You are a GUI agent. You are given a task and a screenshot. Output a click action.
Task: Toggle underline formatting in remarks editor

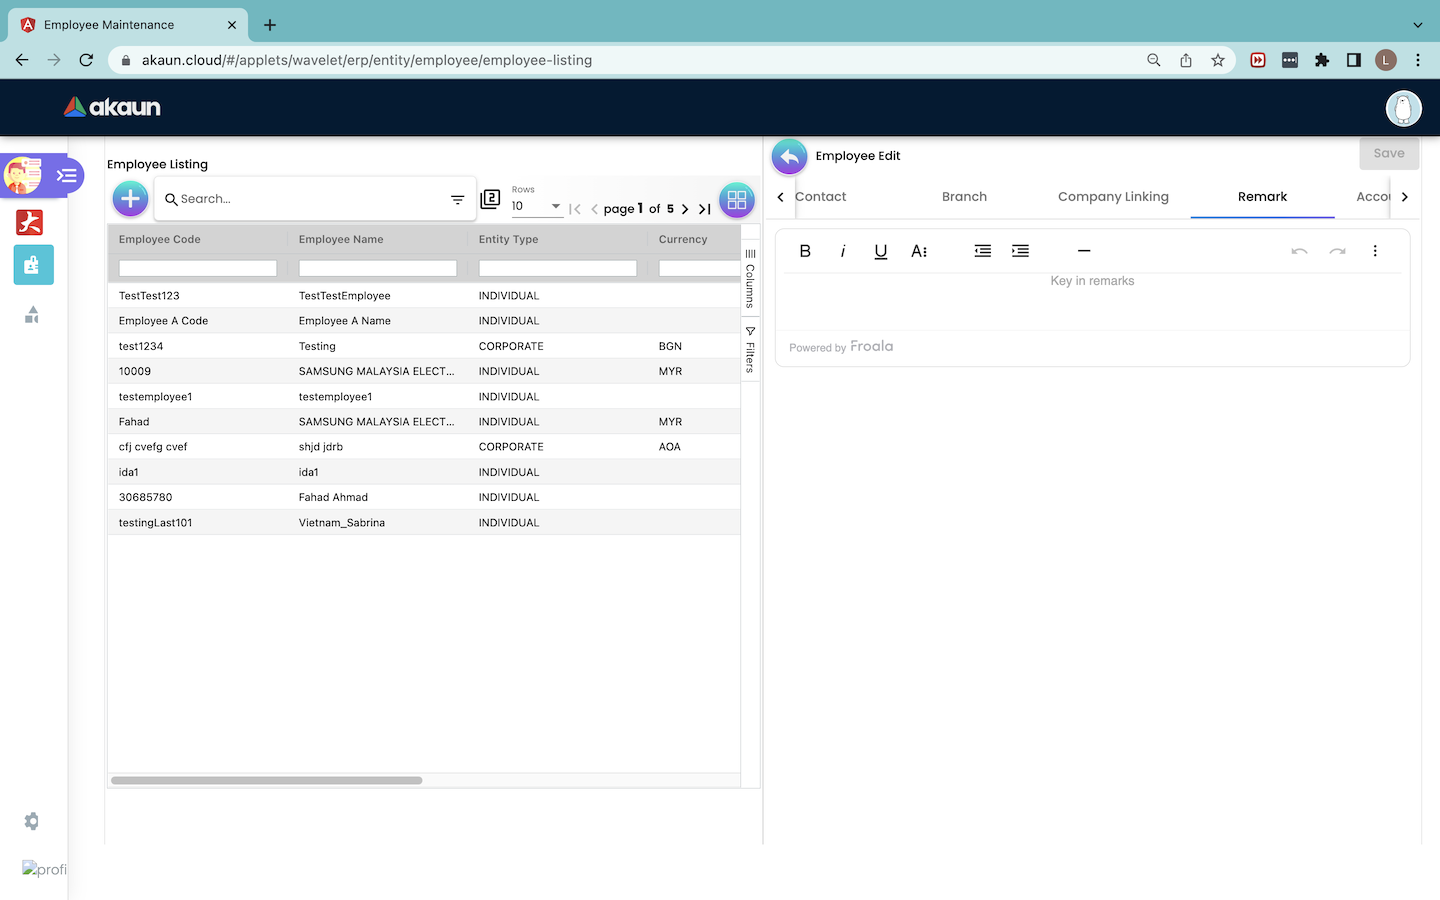point(880,251)
